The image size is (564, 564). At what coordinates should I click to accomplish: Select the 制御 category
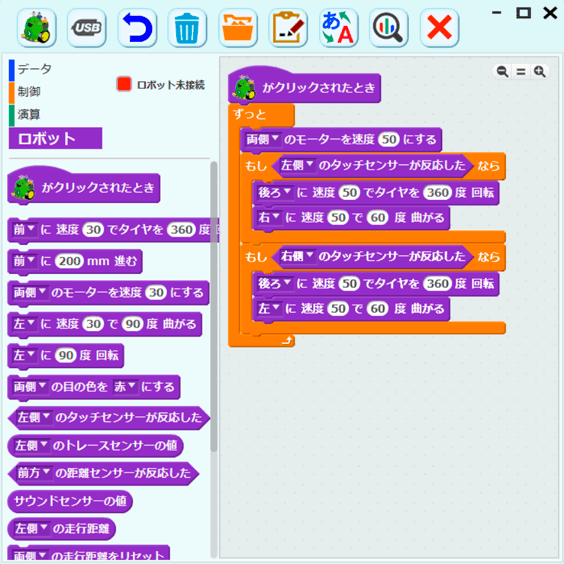(29, 92)
